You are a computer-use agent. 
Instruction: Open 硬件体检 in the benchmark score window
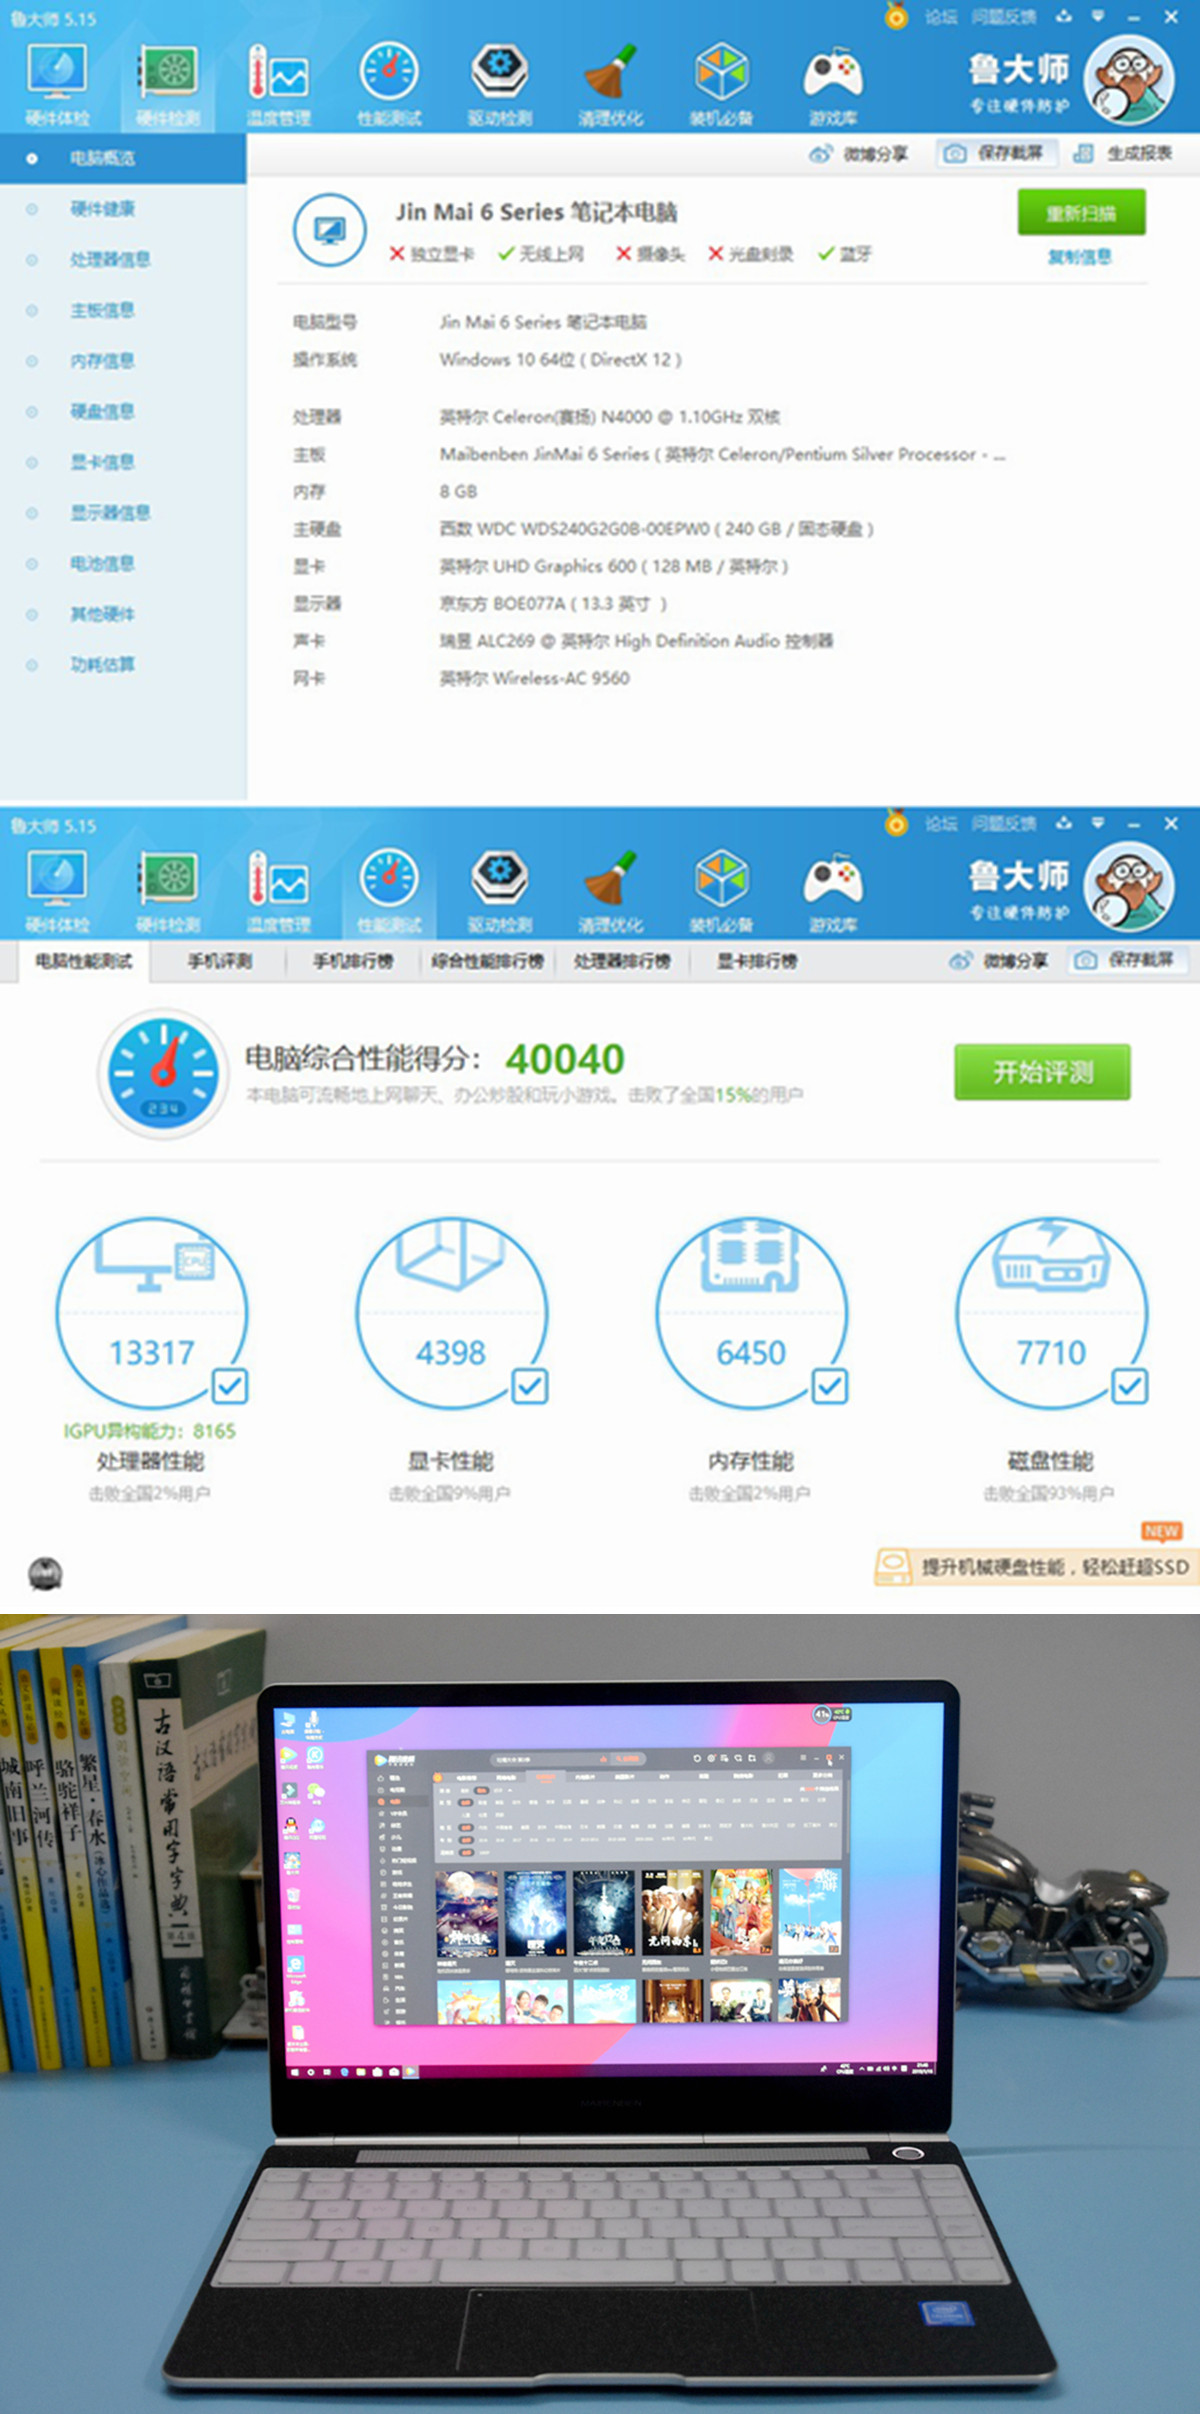coord(57,892)
